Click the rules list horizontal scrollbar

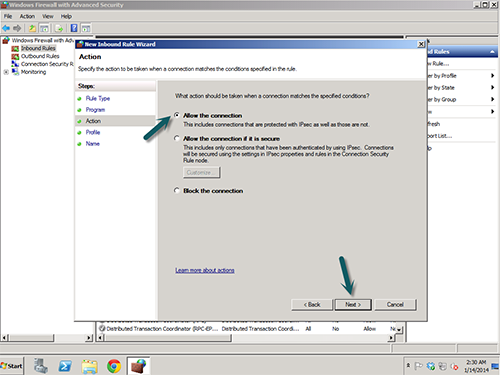pos(168,338)
